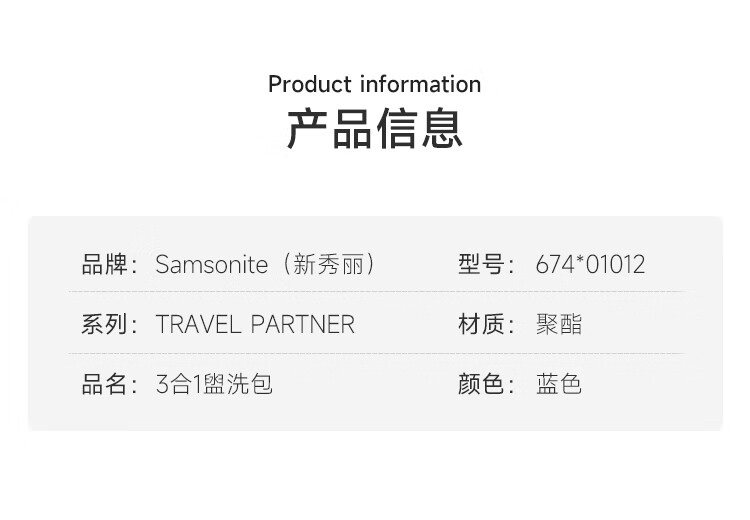Click the "Product information" English heading
Image resolution: width=750 pixels, height=520 pixels.
tap(374, 84)
